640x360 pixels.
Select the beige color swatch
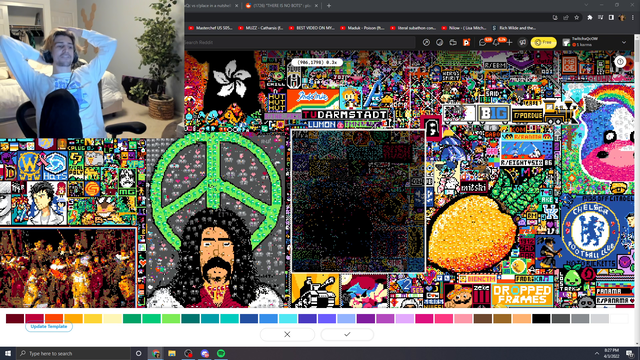pyautogui.click(x=522, y=318)
